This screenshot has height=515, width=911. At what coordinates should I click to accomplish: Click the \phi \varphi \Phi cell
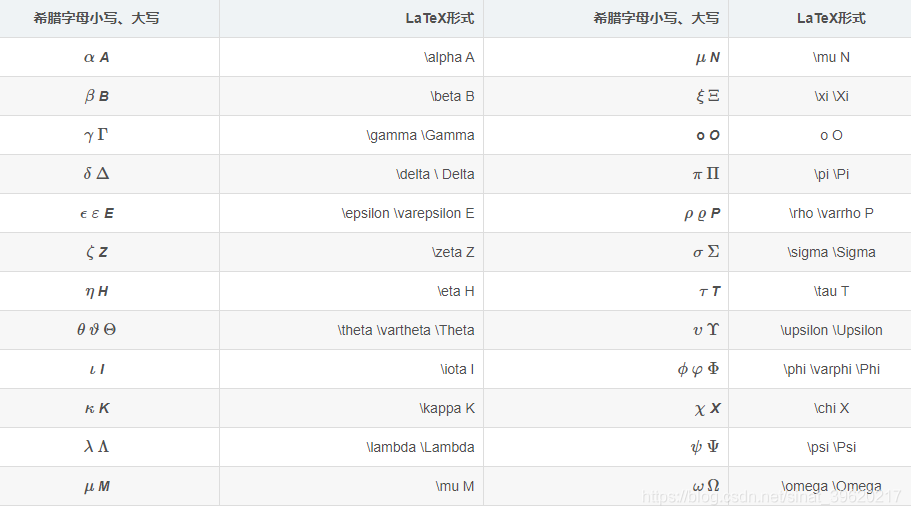[x=819, y=369]
